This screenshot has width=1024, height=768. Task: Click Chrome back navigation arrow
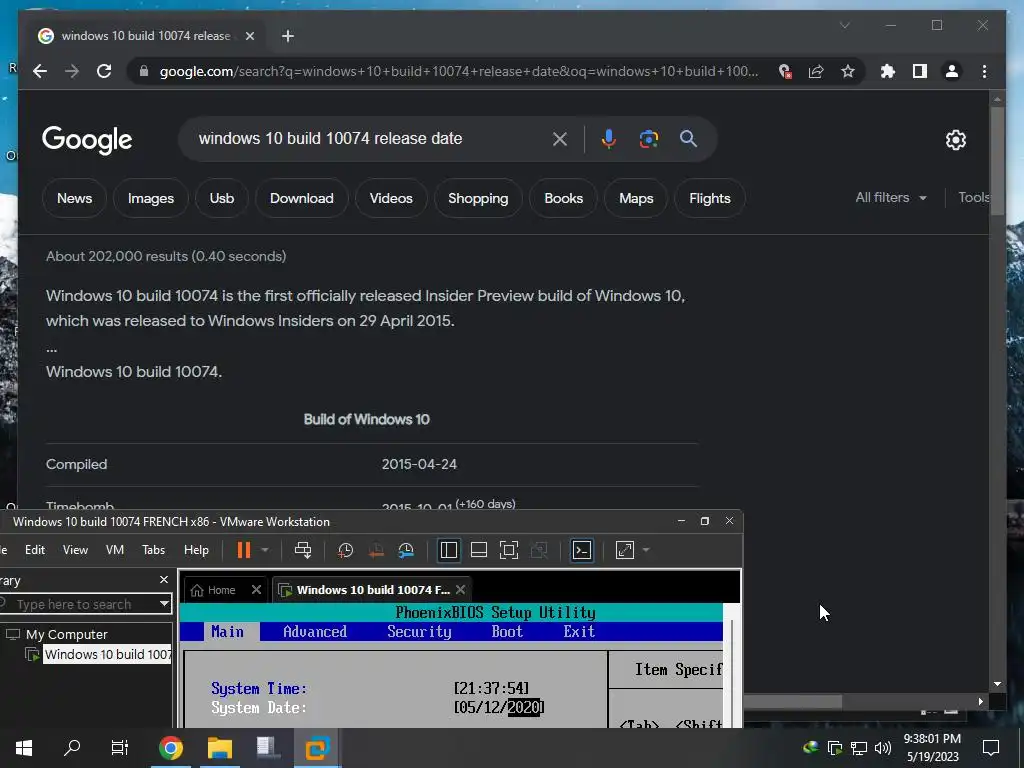(x=40, y=71)
